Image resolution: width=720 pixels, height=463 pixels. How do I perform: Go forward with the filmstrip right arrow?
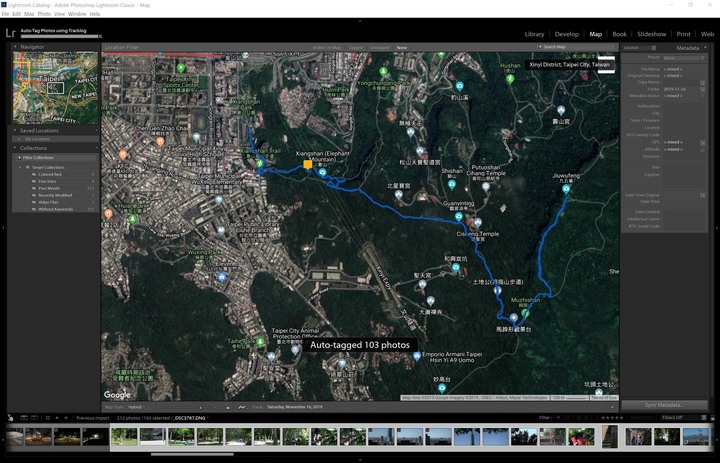tap(66, 418)
